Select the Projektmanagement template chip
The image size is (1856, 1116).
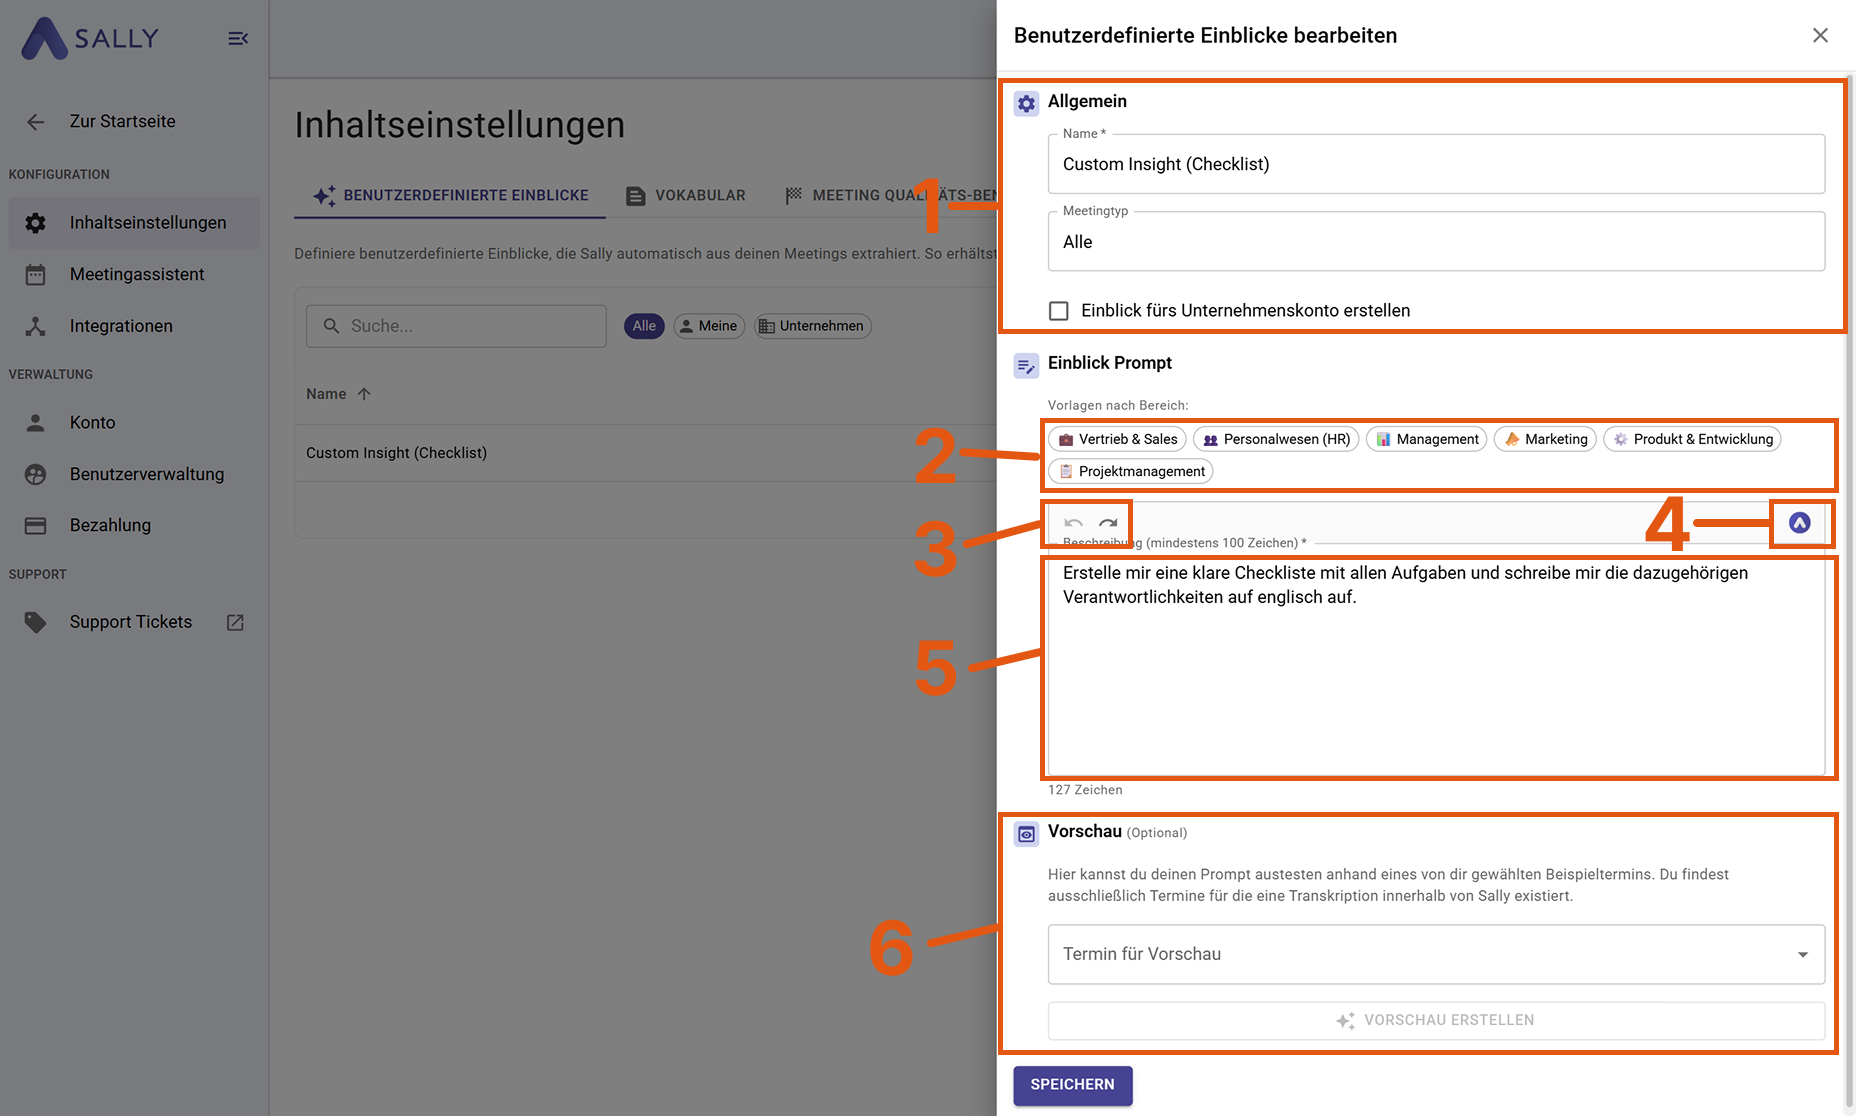1131,471
